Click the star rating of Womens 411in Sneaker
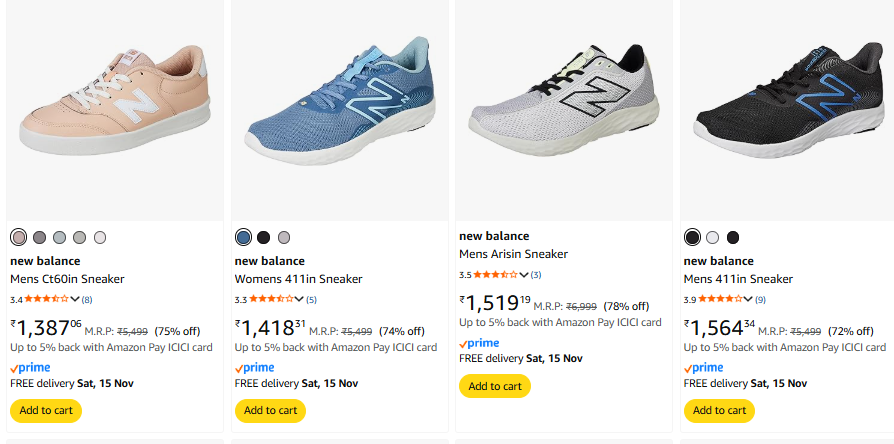The width and height of the screenshot is (894, 444). [x=270, y=299]
